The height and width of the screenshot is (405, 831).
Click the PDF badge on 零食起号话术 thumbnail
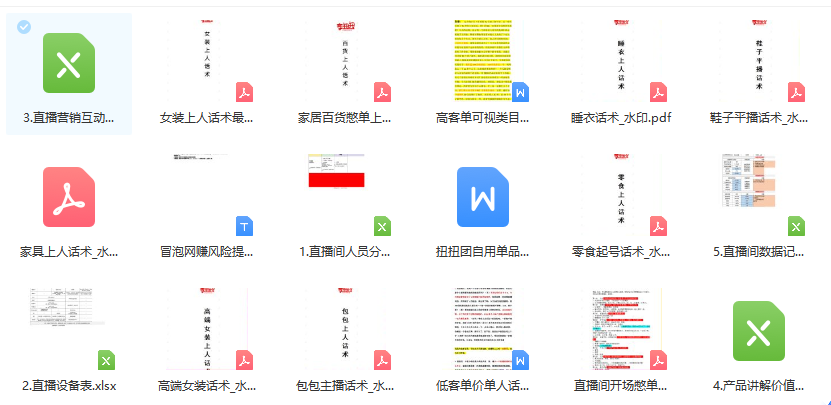click(659, 226)
